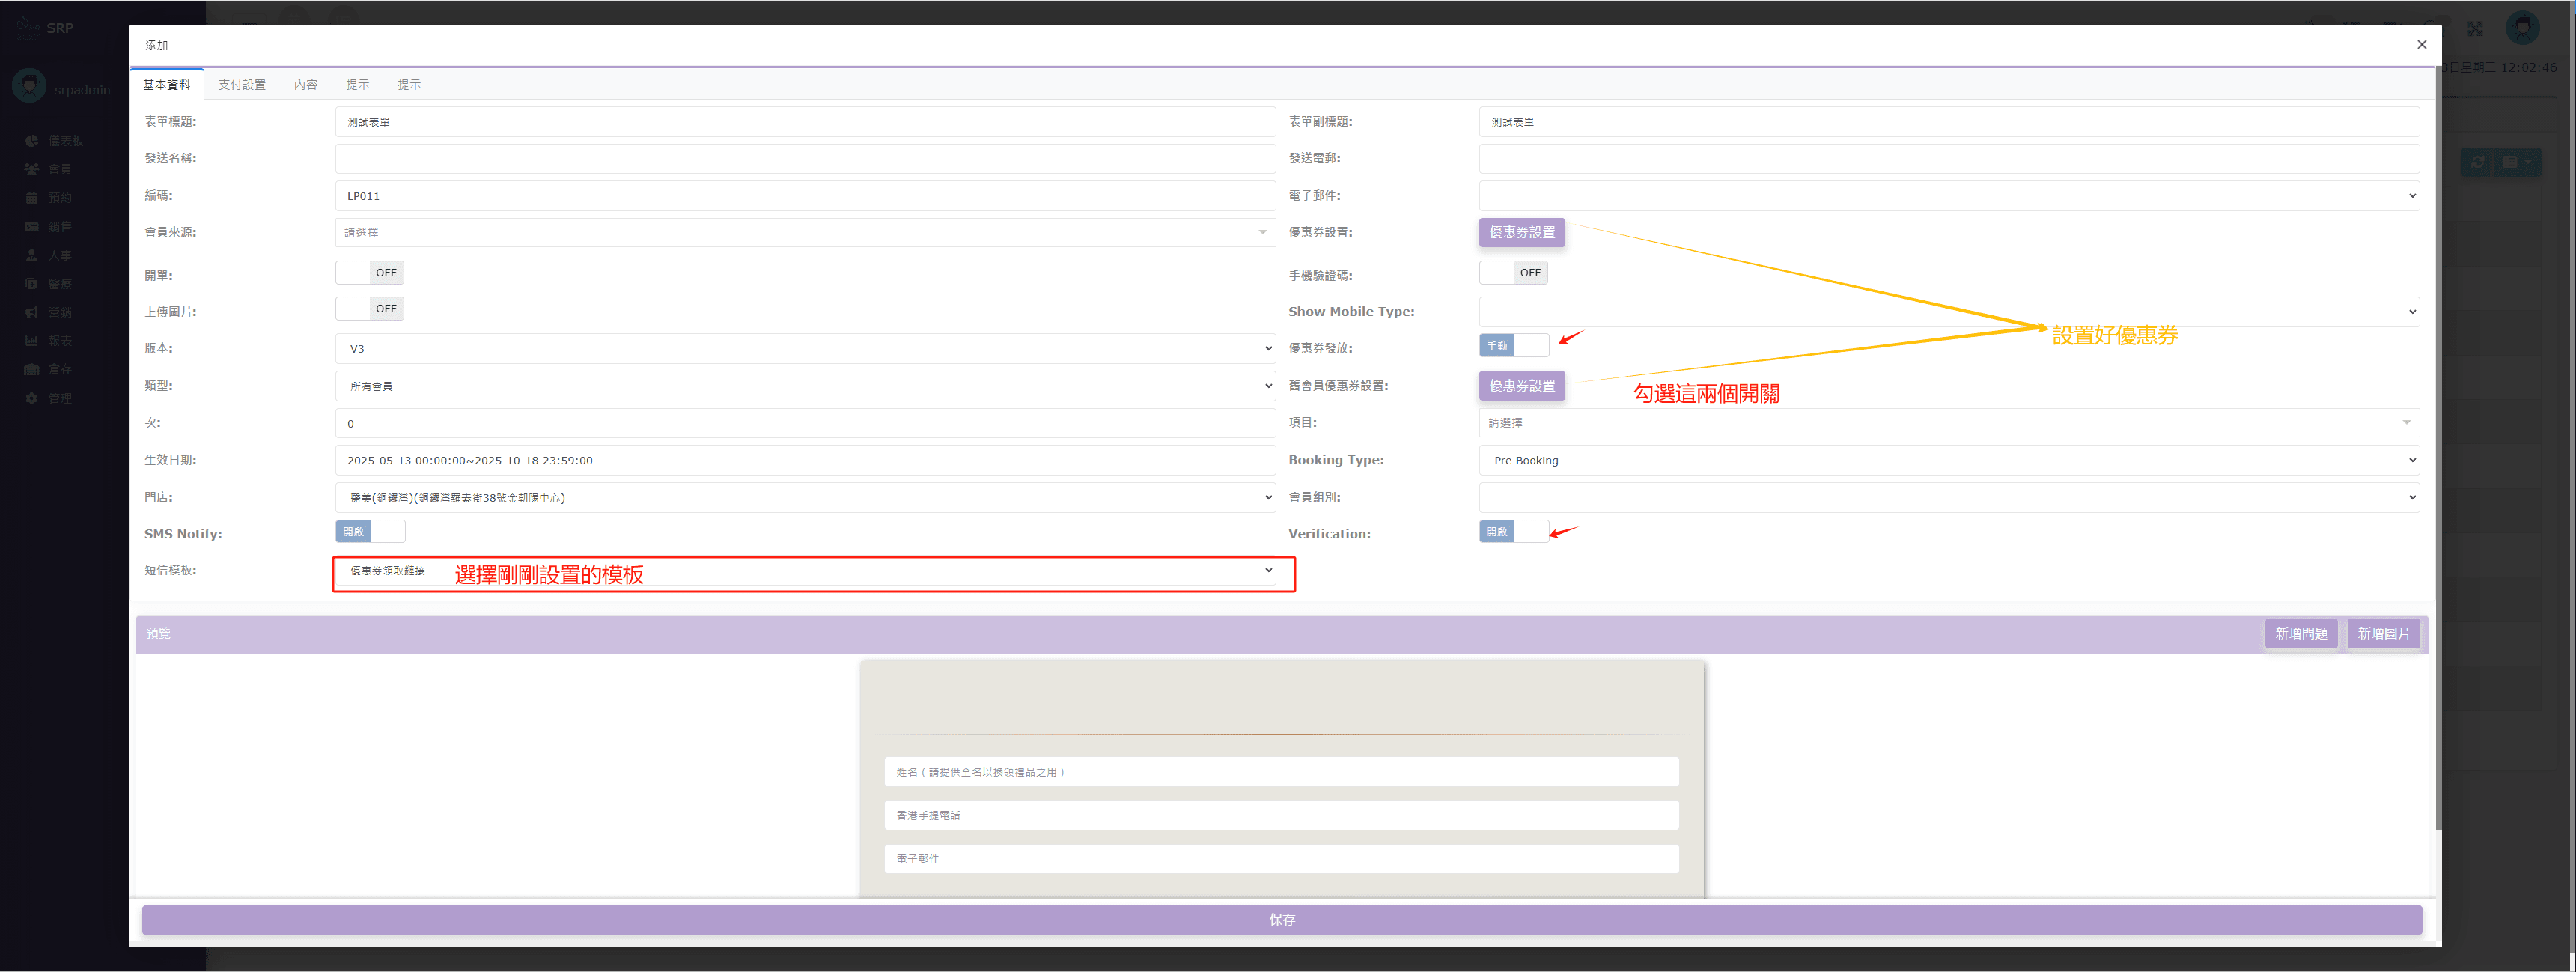Click the fullscreen expand icon in the header

[2475, 29]
